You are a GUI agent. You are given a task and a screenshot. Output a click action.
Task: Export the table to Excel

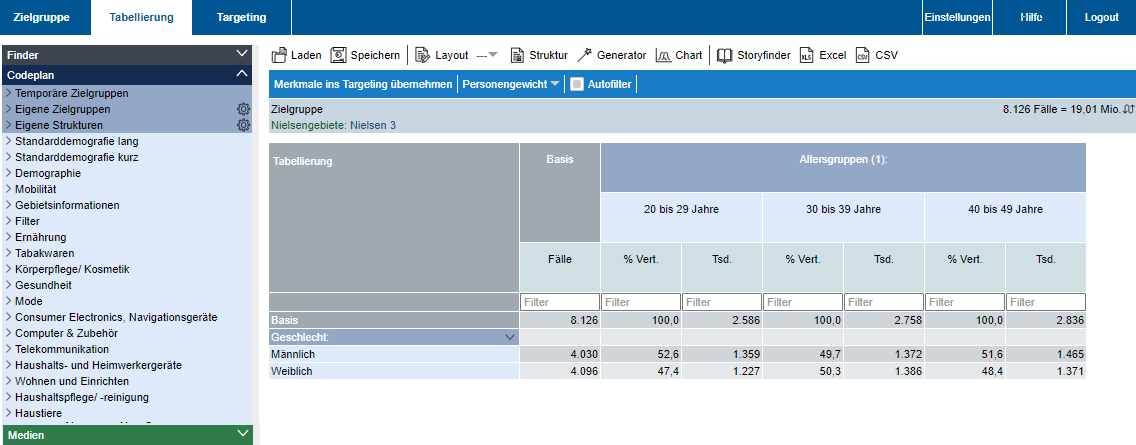click(806, 55)
